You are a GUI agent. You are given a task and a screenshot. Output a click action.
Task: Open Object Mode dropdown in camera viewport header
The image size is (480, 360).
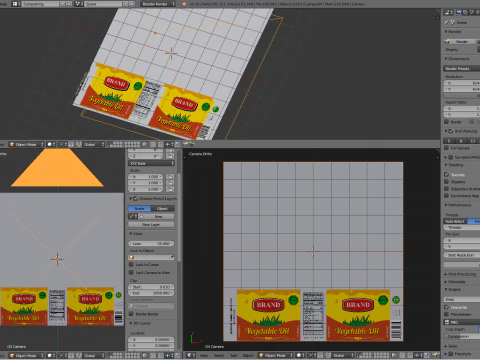pos(276,355)
